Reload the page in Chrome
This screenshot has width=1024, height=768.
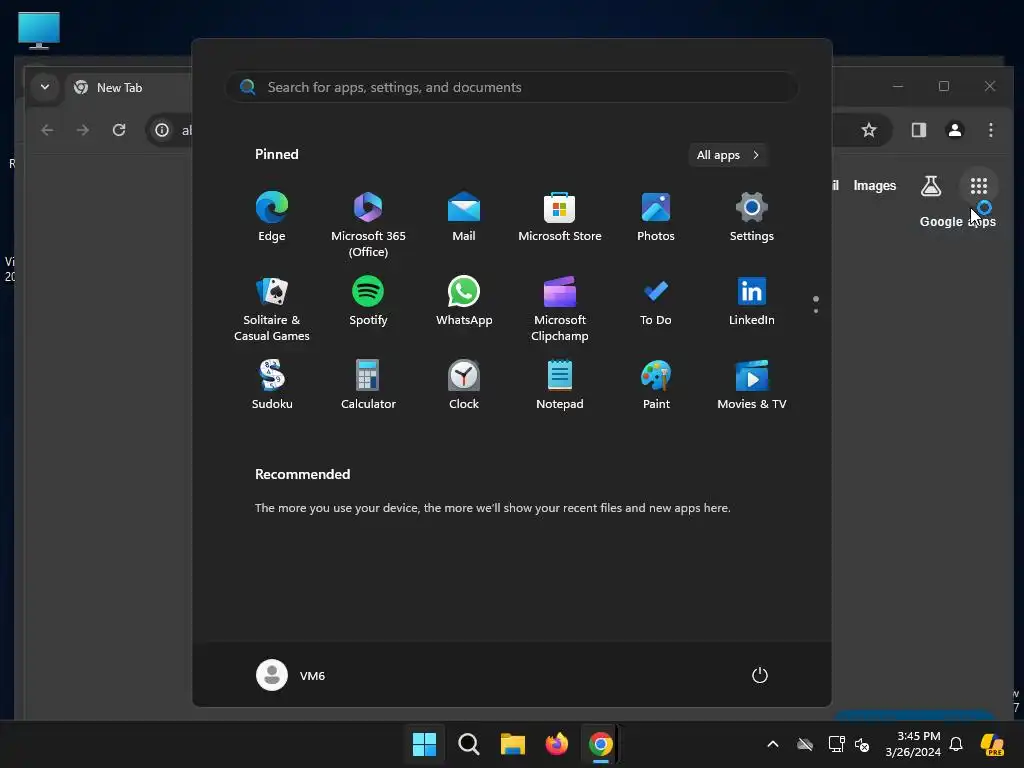click(119, 130)
